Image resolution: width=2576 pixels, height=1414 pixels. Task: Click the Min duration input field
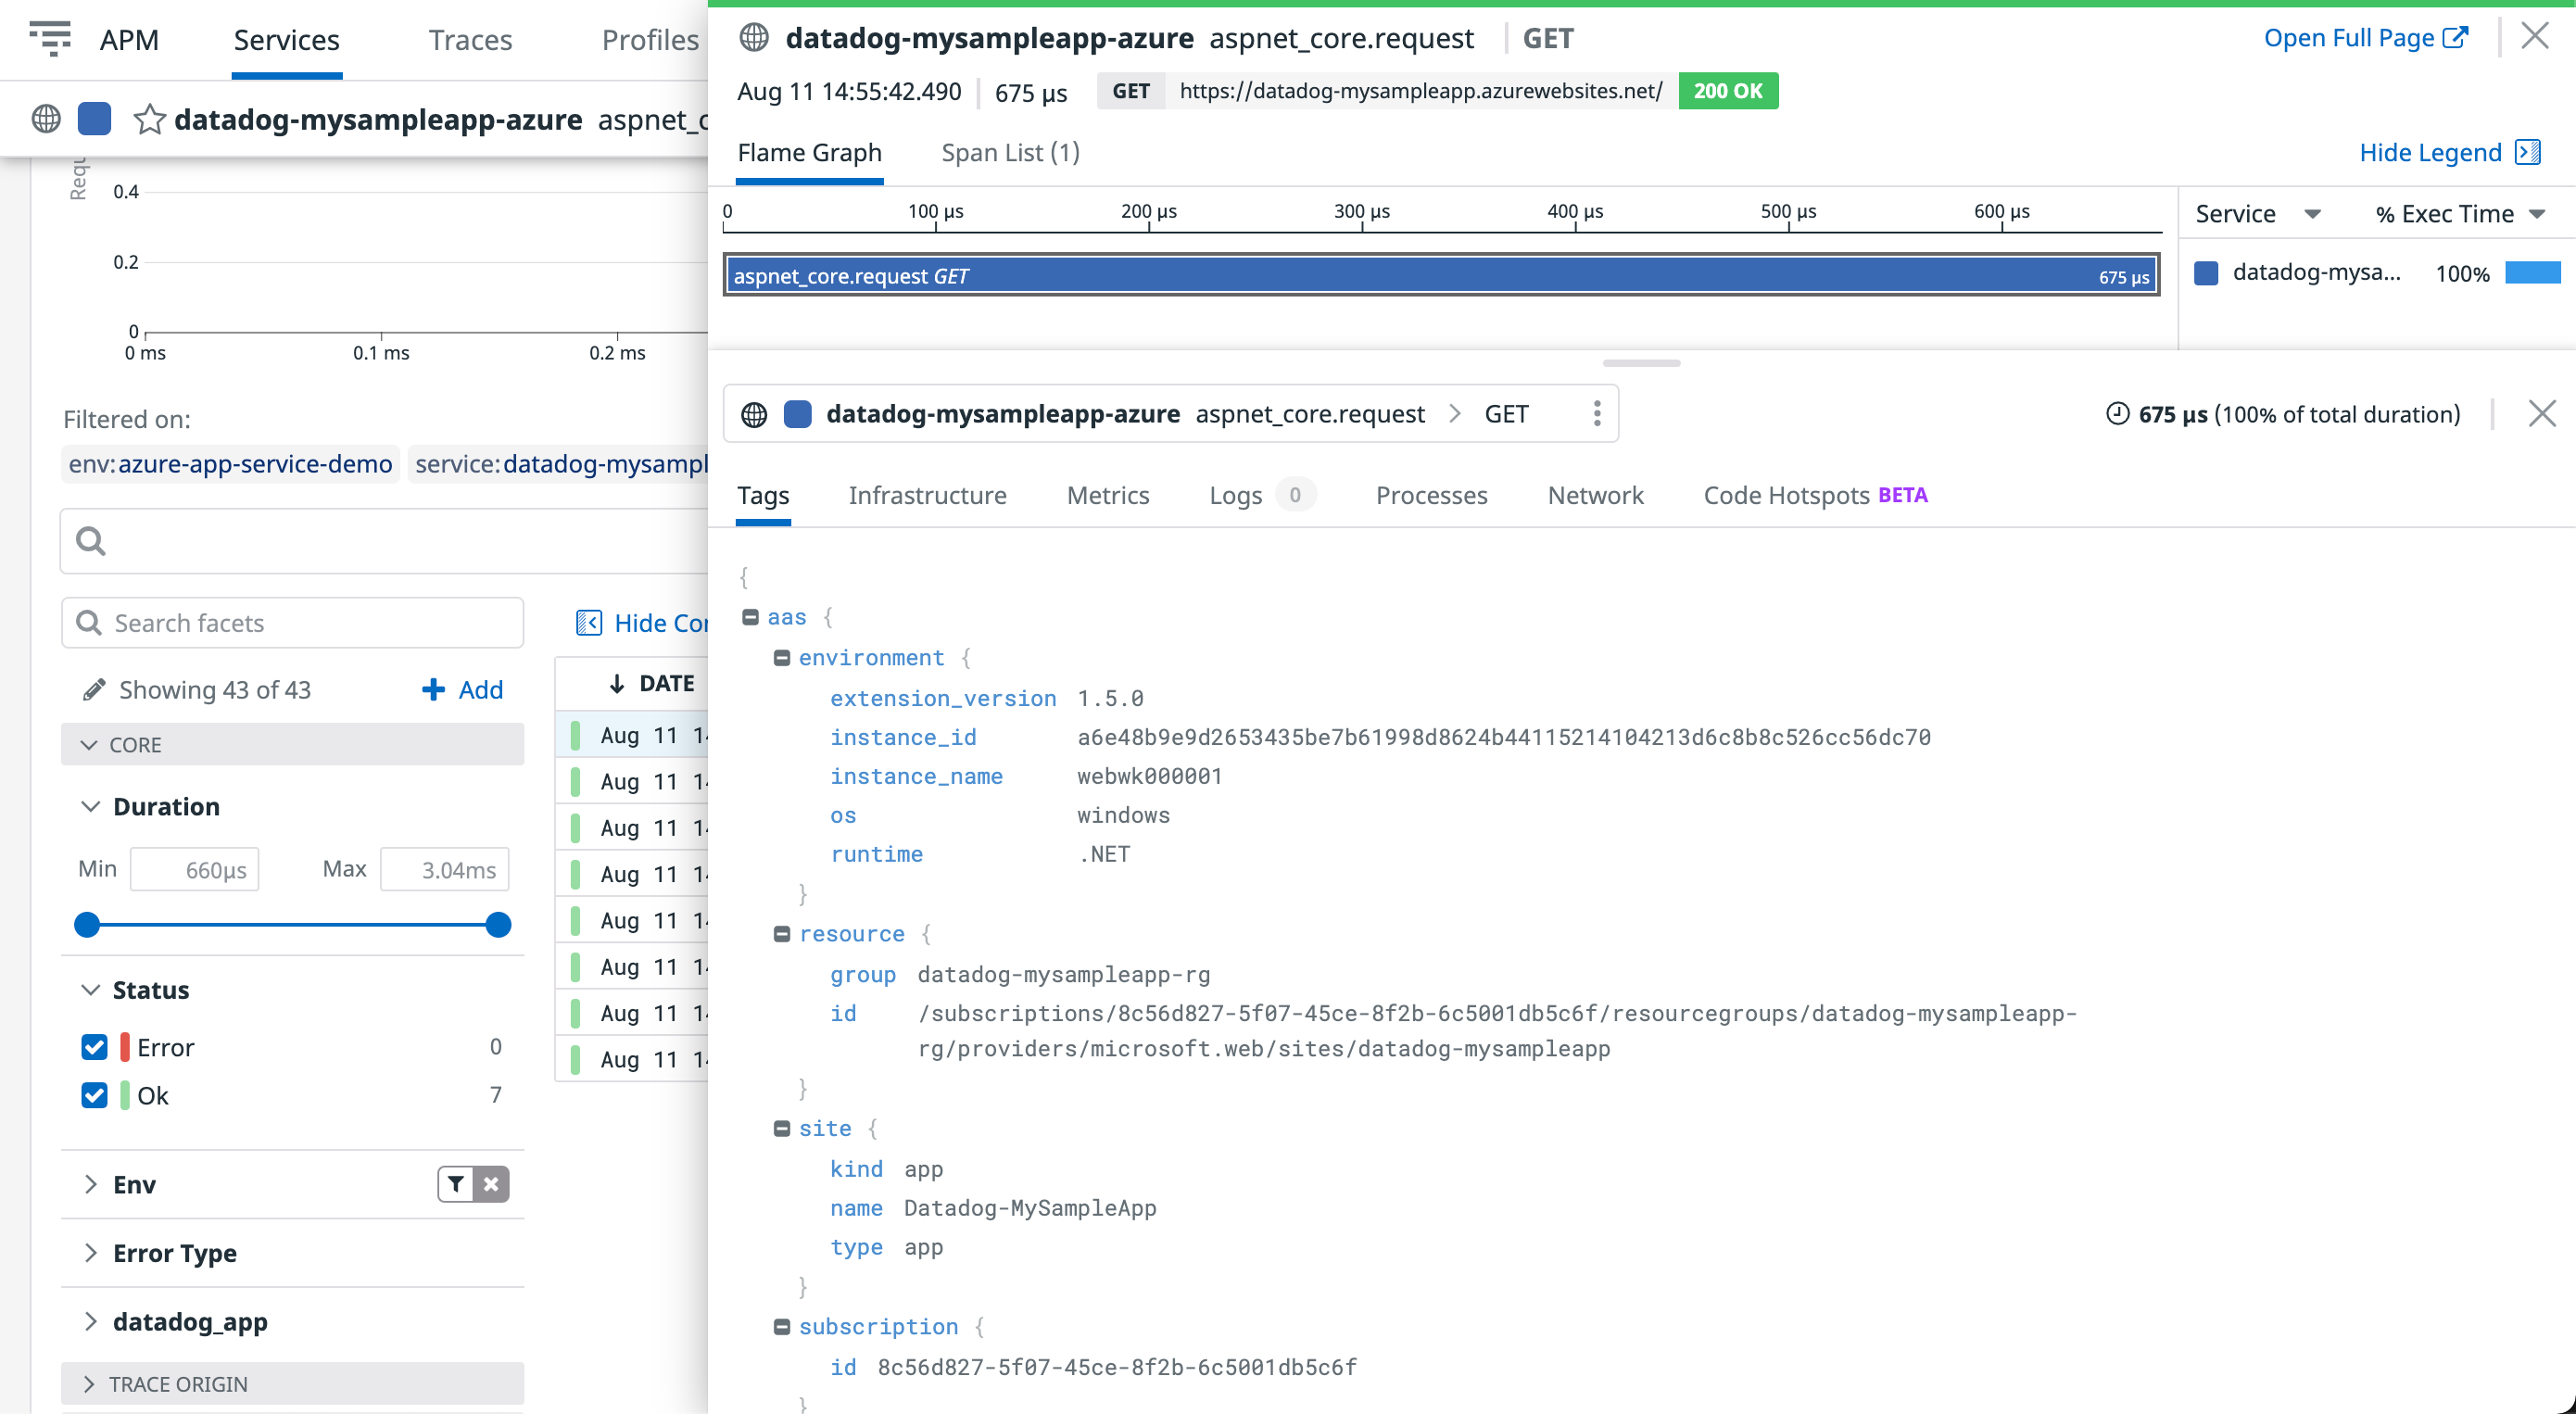pyautogui.click(x=195, y=869)
